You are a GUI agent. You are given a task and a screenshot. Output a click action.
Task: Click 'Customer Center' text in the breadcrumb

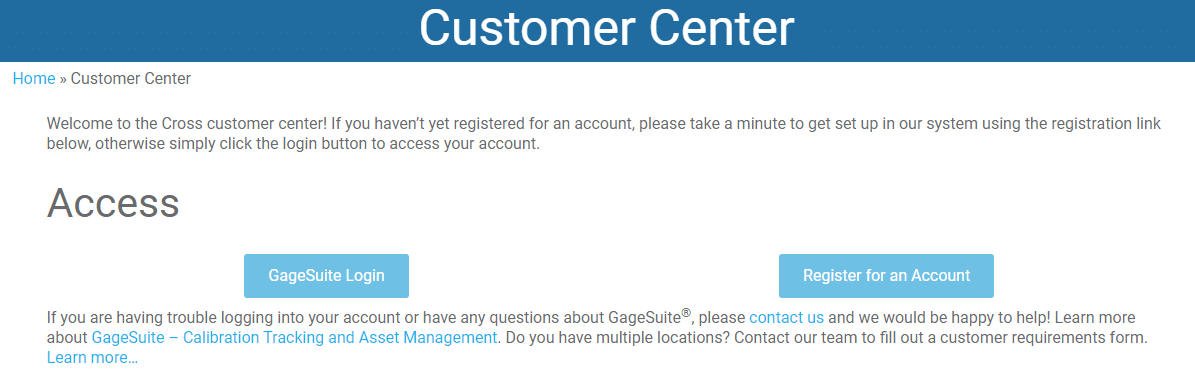click(131, 78)
